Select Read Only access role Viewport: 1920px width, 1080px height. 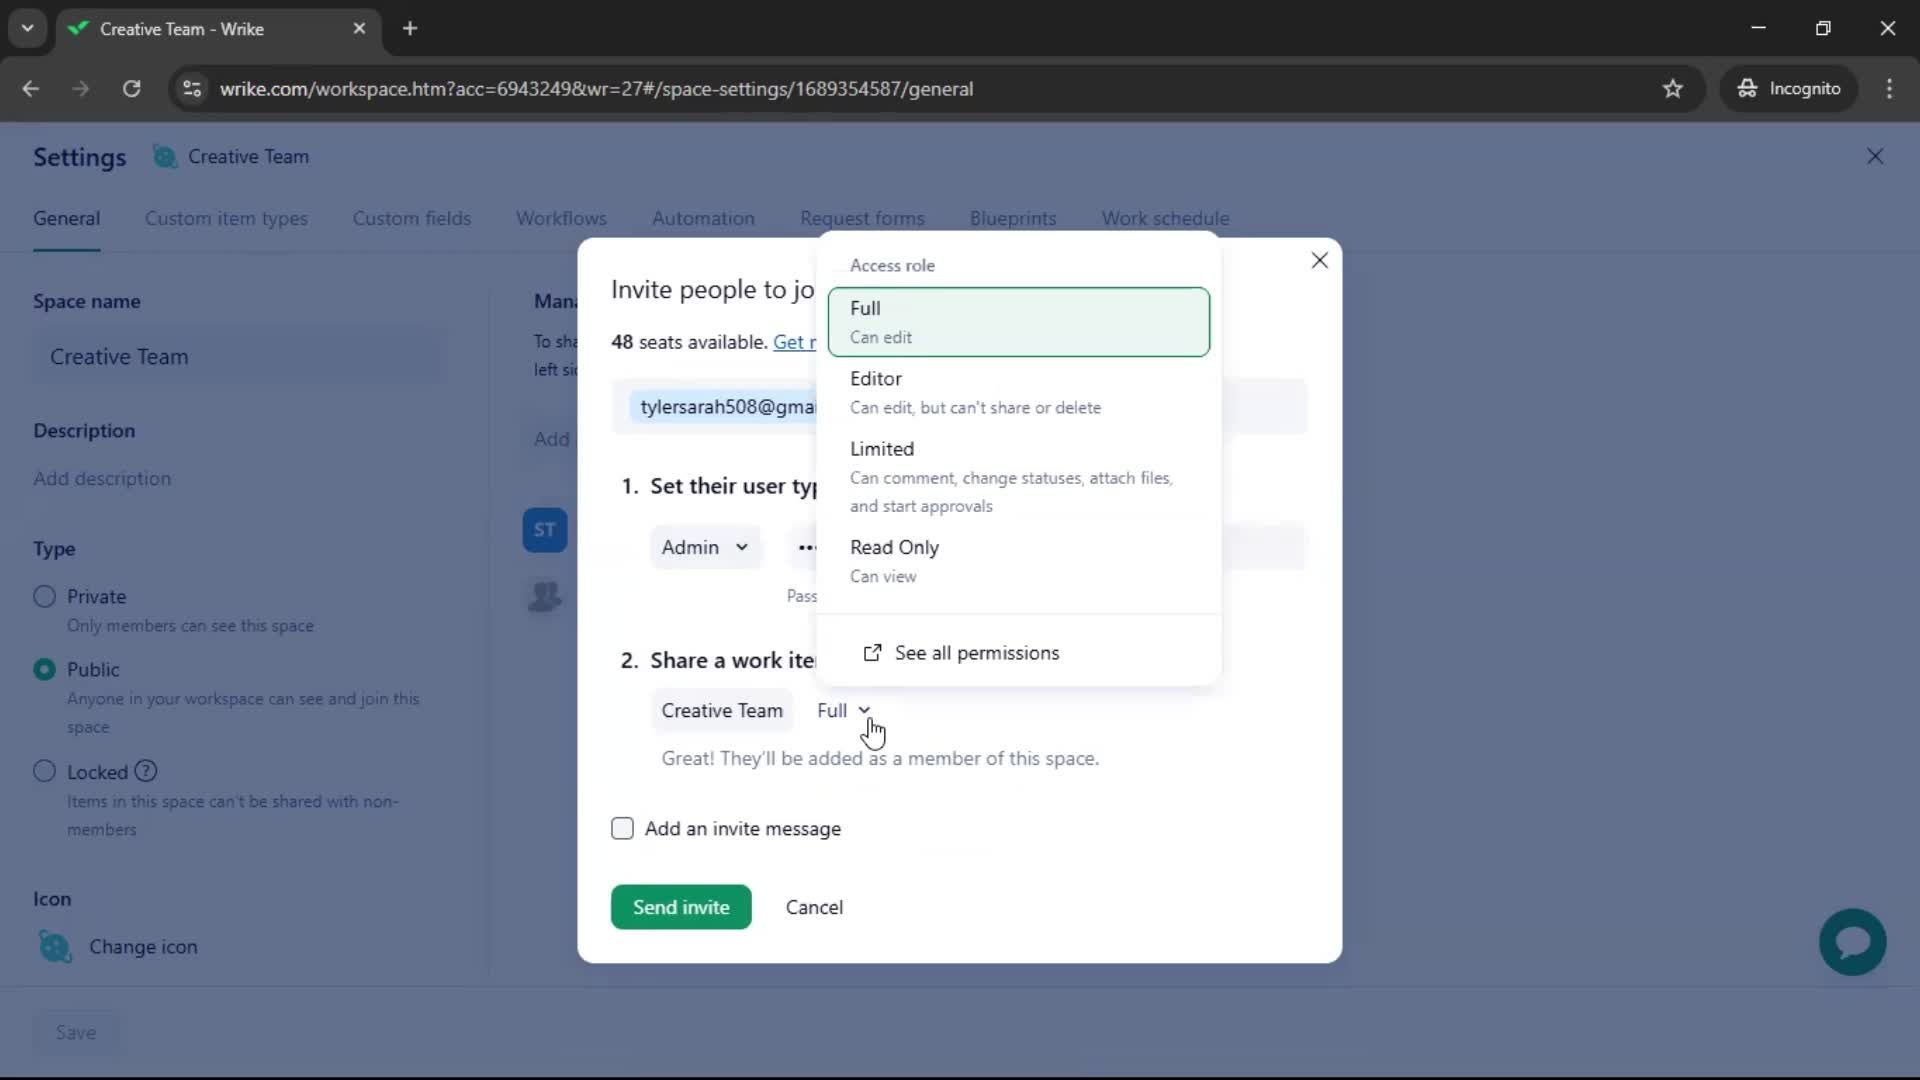click(1018, 561)
